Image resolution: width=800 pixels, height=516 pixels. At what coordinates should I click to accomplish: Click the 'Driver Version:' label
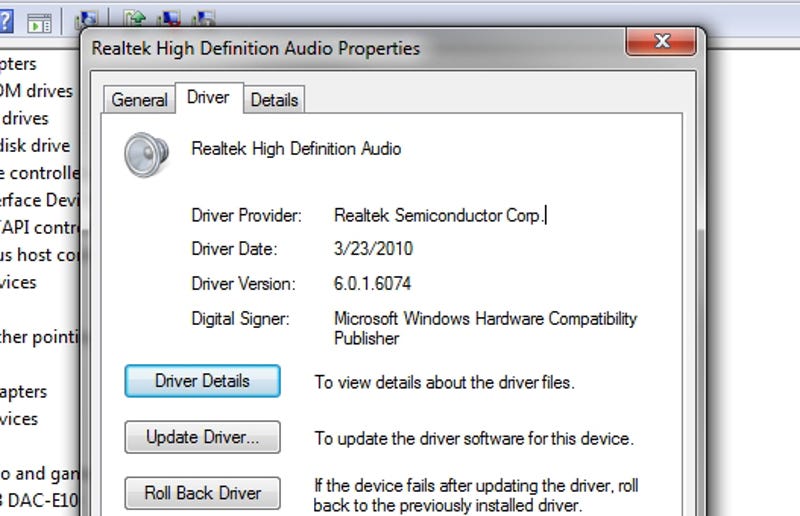(243, 283)
